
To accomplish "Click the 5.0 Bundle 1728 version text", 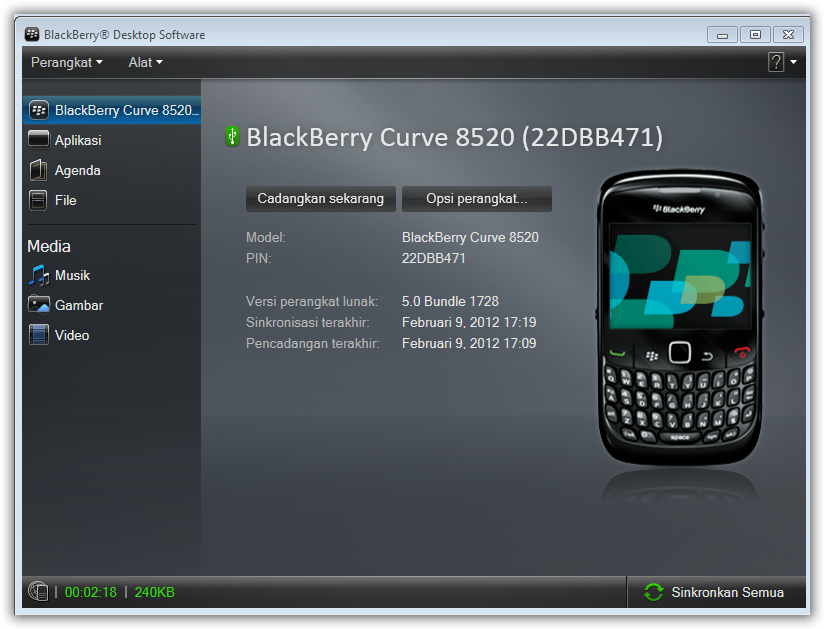I will [x=450, y=301].
